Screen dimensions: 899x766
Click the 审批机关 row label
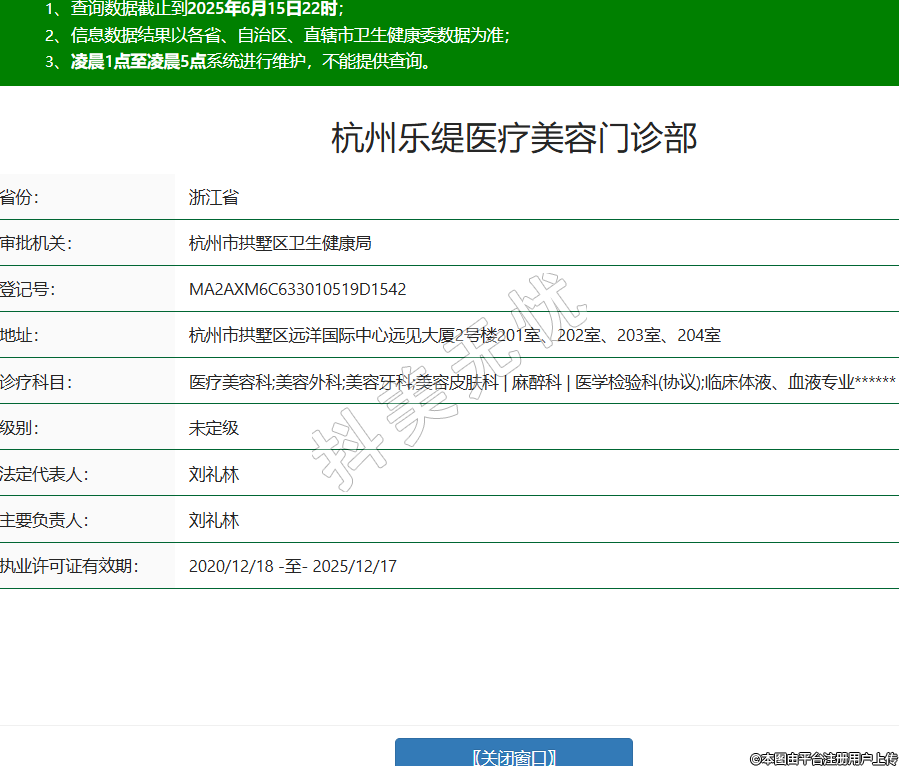(36, 244)
